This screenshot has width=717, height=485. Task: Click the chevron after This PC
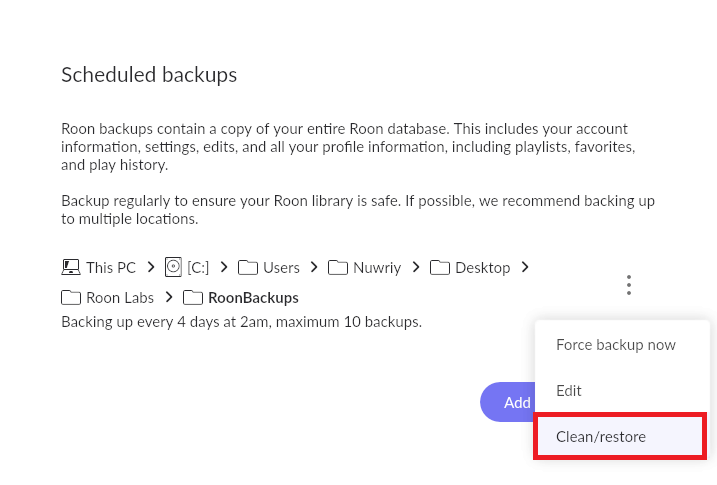pos(150,267)
